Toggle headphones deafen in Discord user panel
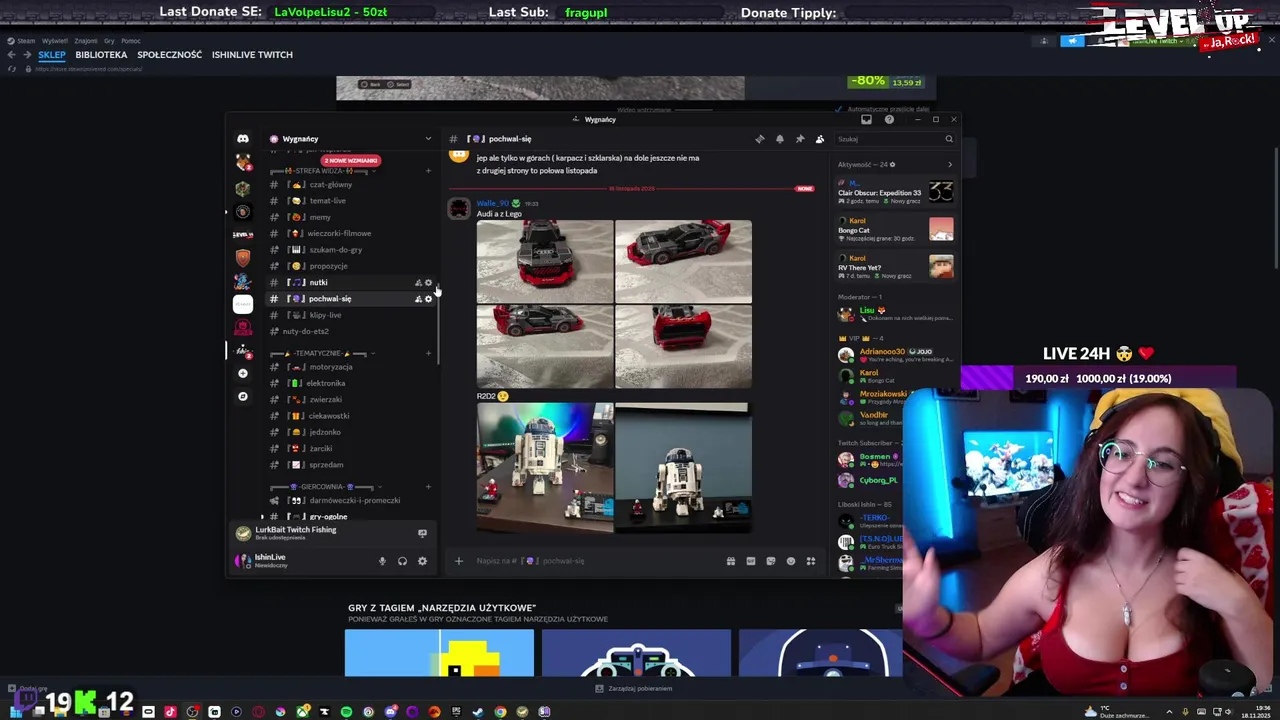Viewport: 1280px width, 720px height. [x=402, y=561]
